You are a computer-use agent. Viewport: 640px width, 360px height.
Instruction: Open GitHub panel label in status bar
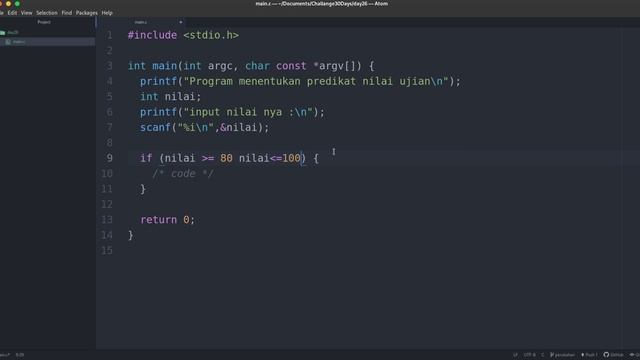pos(617,355)
